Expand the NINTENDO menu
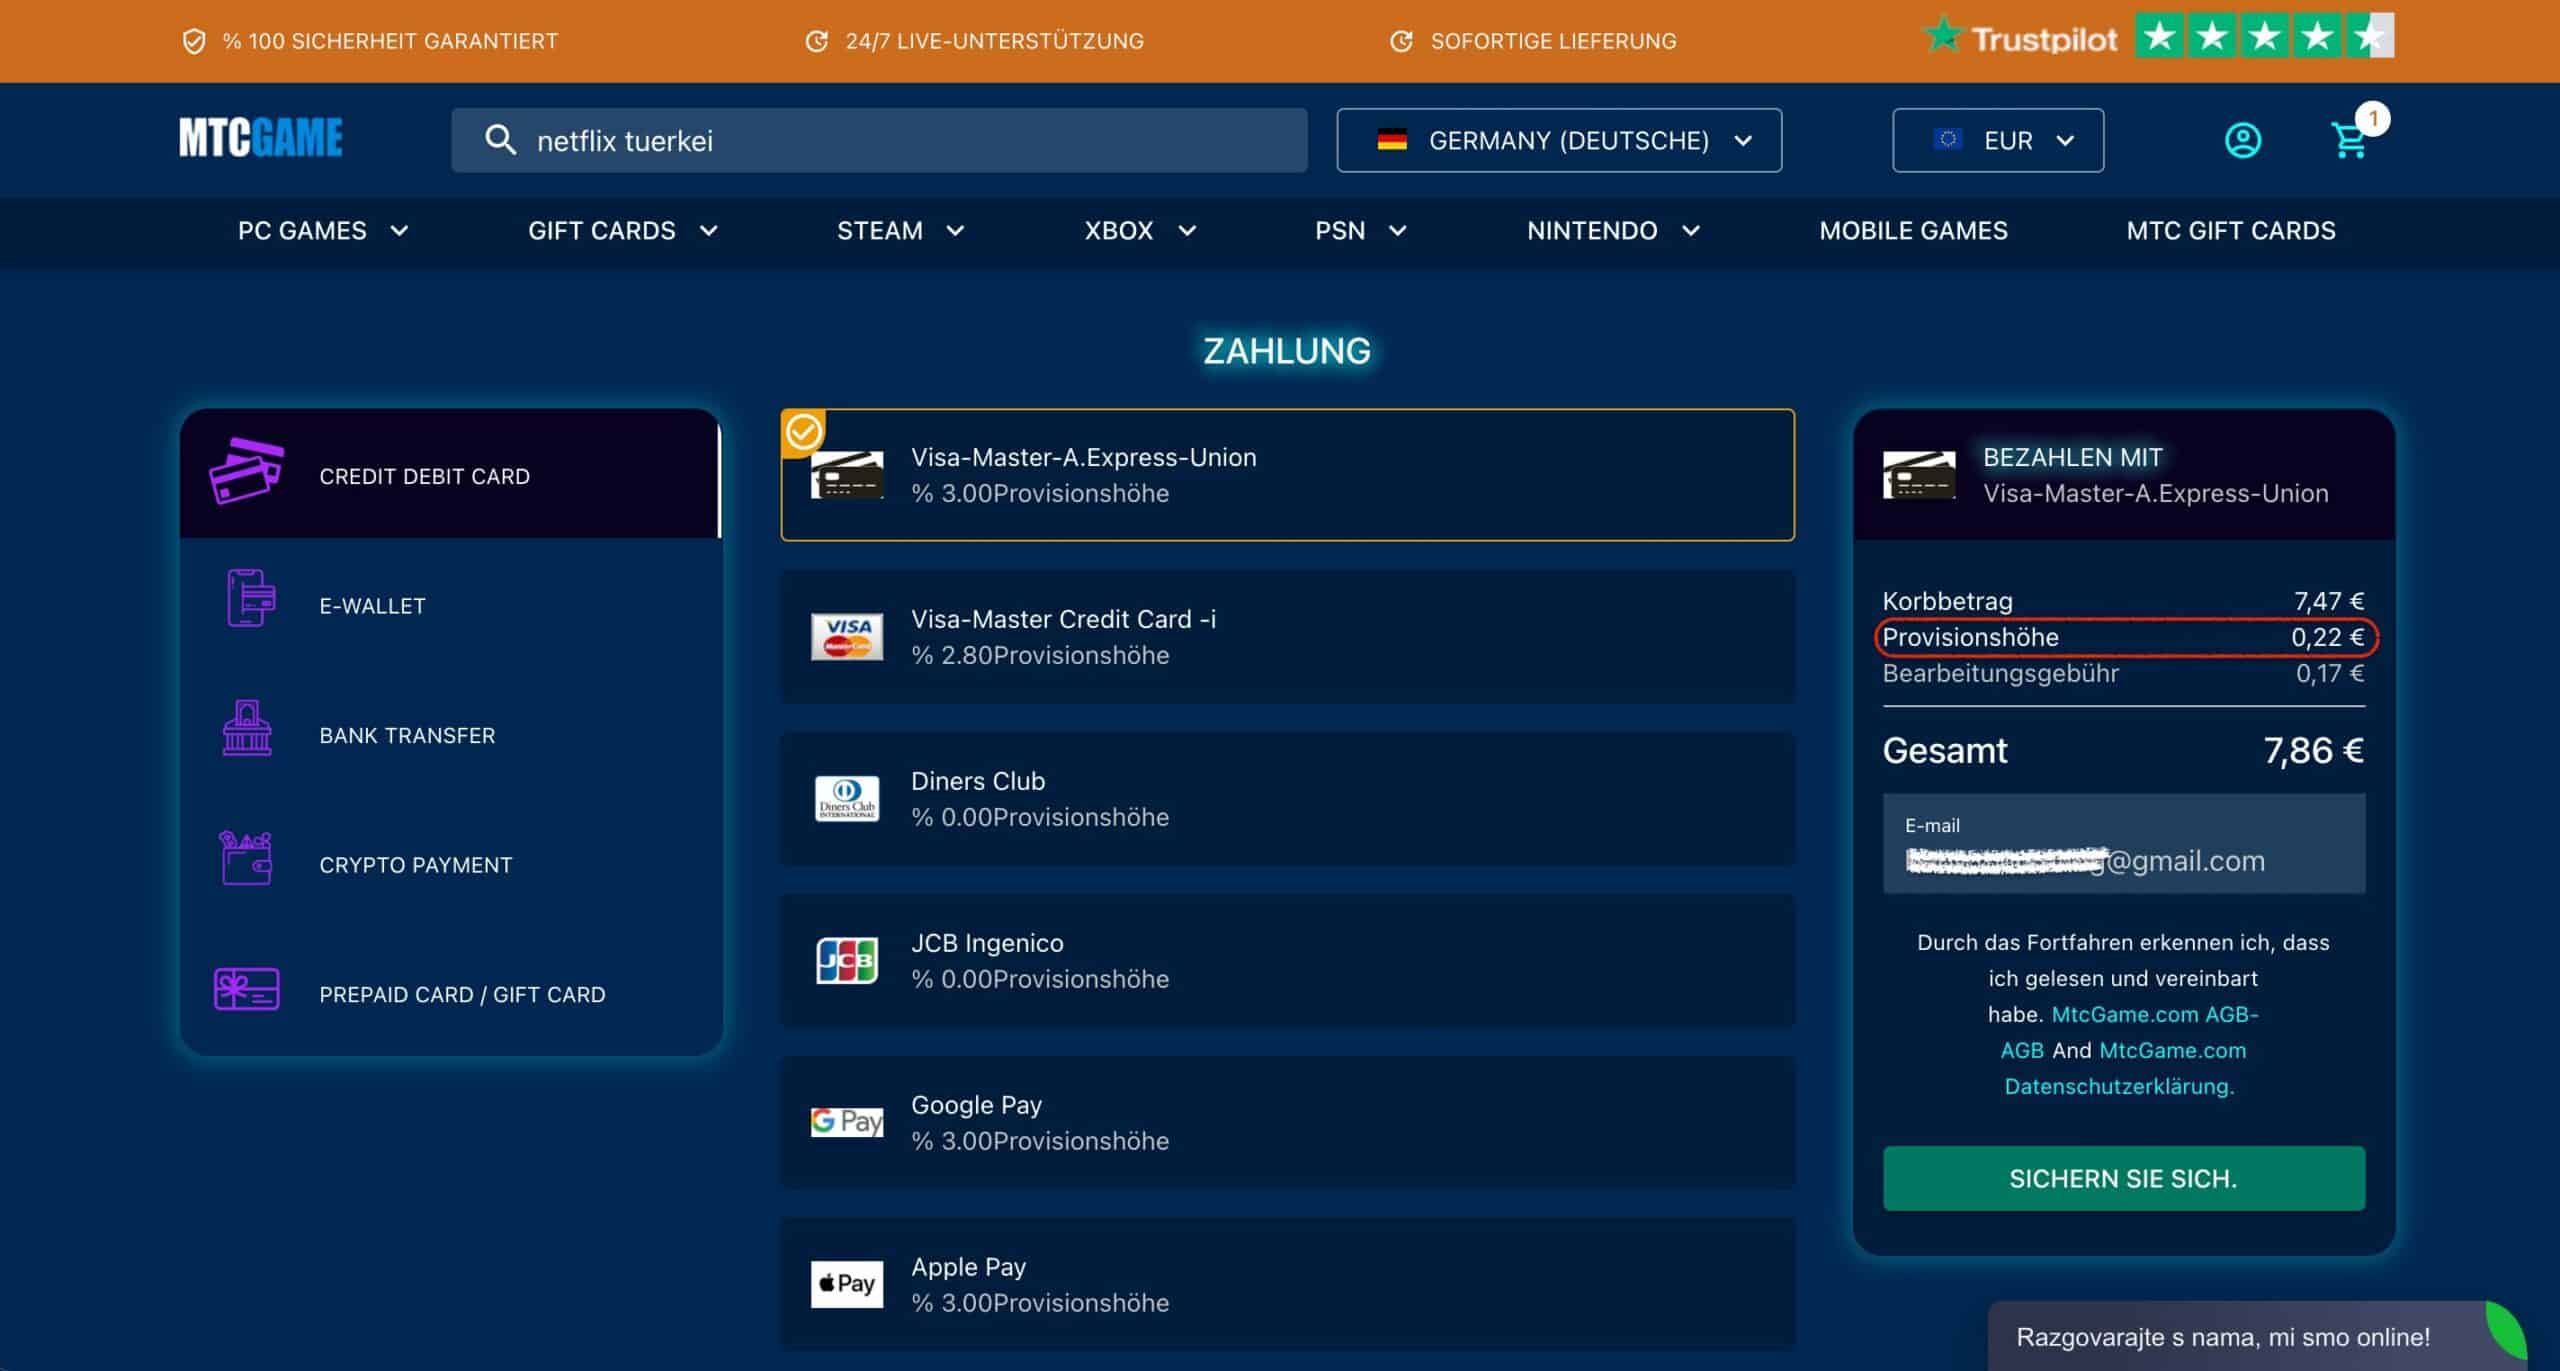The image size is (2560, 1371). 1613,231
